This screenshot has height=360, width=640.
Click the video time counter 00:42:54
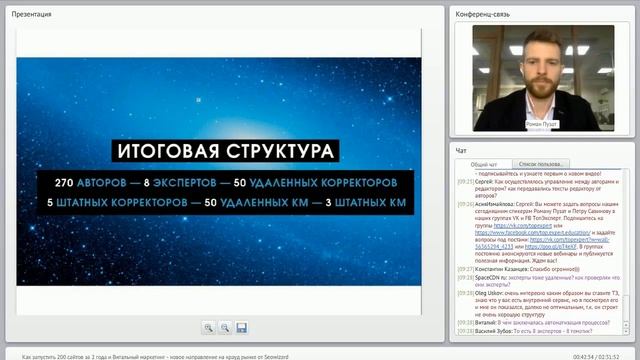coord(583,357)
